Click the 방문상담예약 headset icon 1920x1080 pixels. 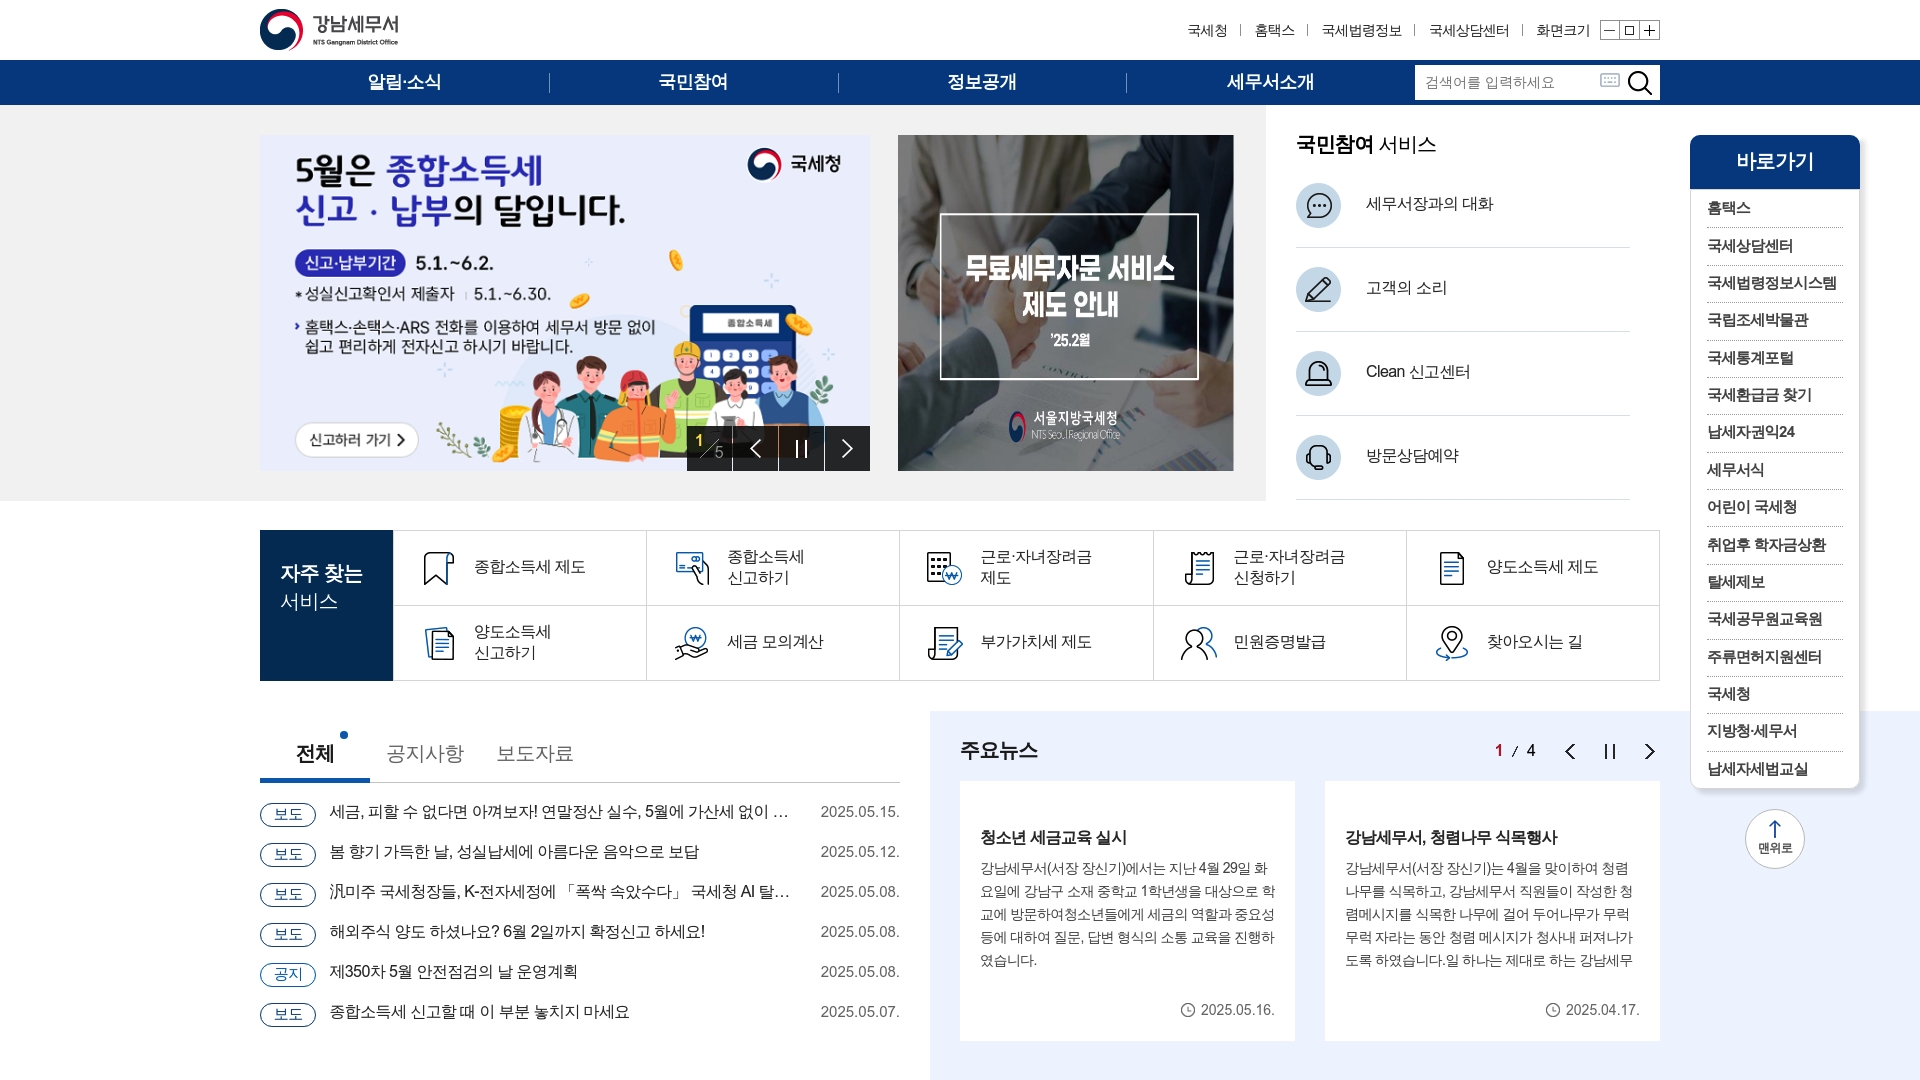tap(1318, 457)
